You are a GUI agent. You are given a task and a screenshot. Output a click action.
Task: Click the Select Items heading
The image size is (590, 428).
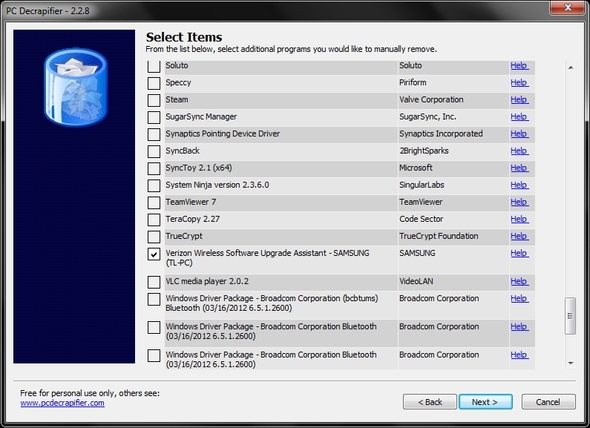(184, 37)
